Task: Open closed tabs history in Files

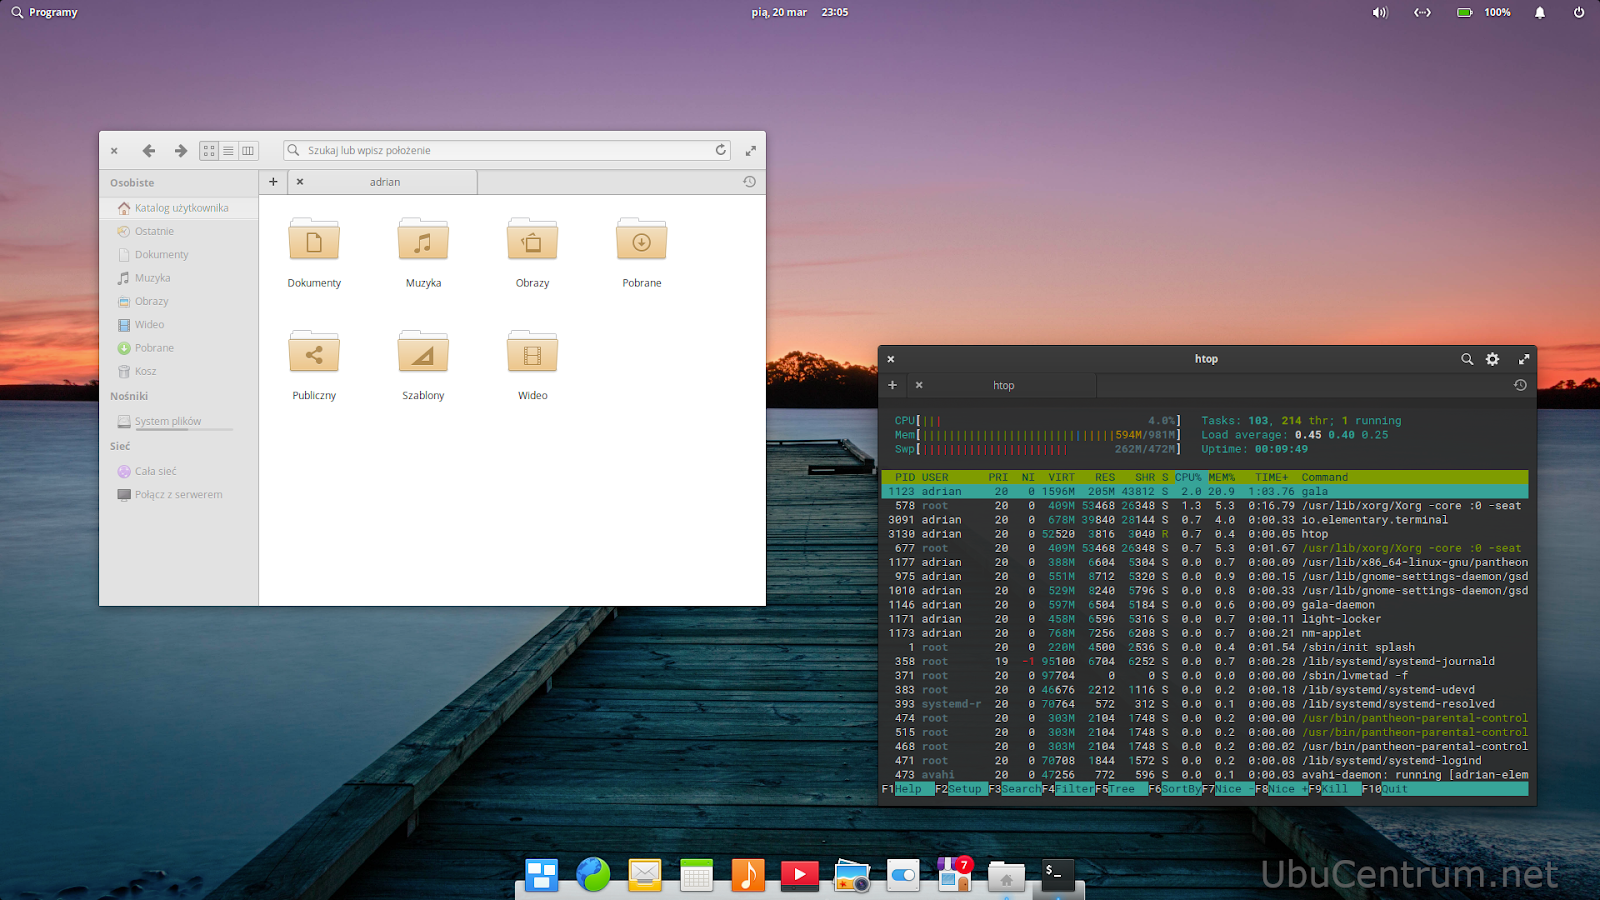Action: pos(749,182)
